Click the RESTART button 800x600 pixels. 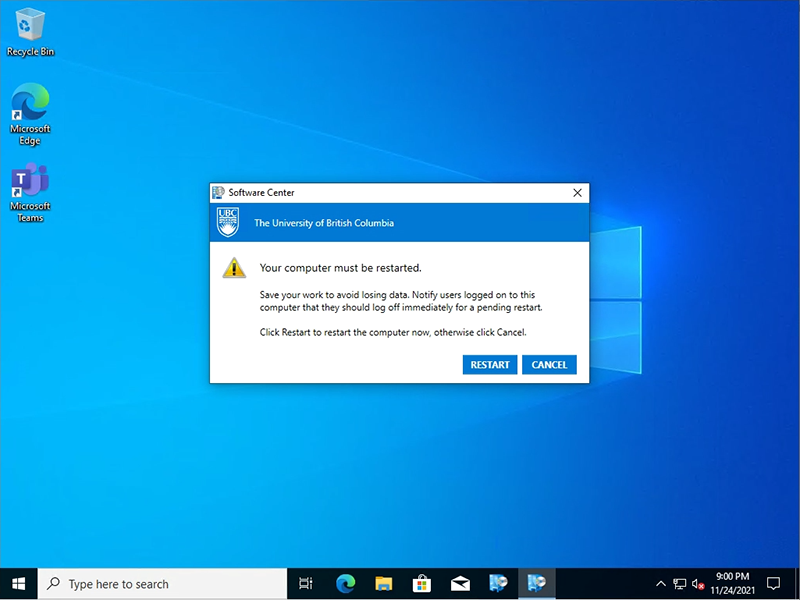(x=490, y=365)
